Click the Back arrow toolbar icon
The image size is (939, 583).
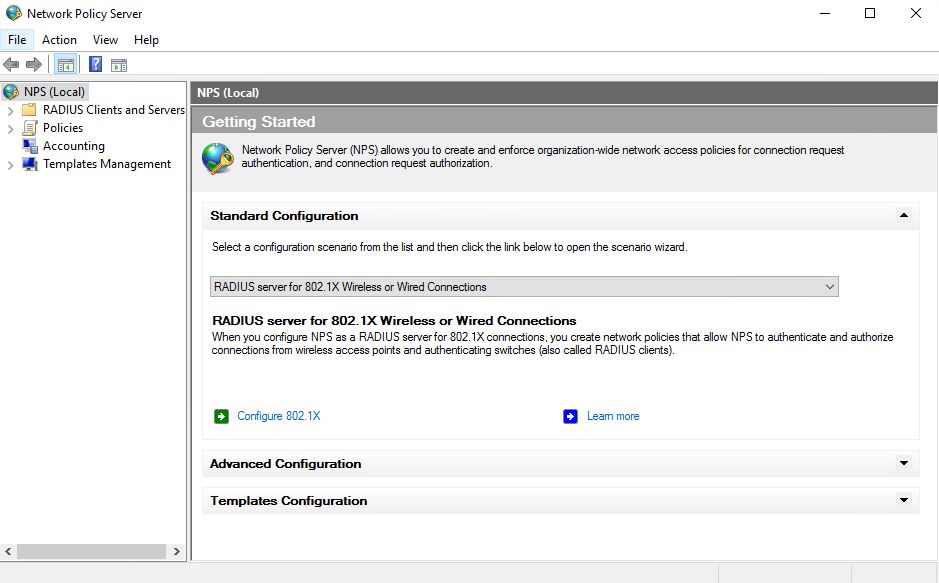tap(11, 65)
